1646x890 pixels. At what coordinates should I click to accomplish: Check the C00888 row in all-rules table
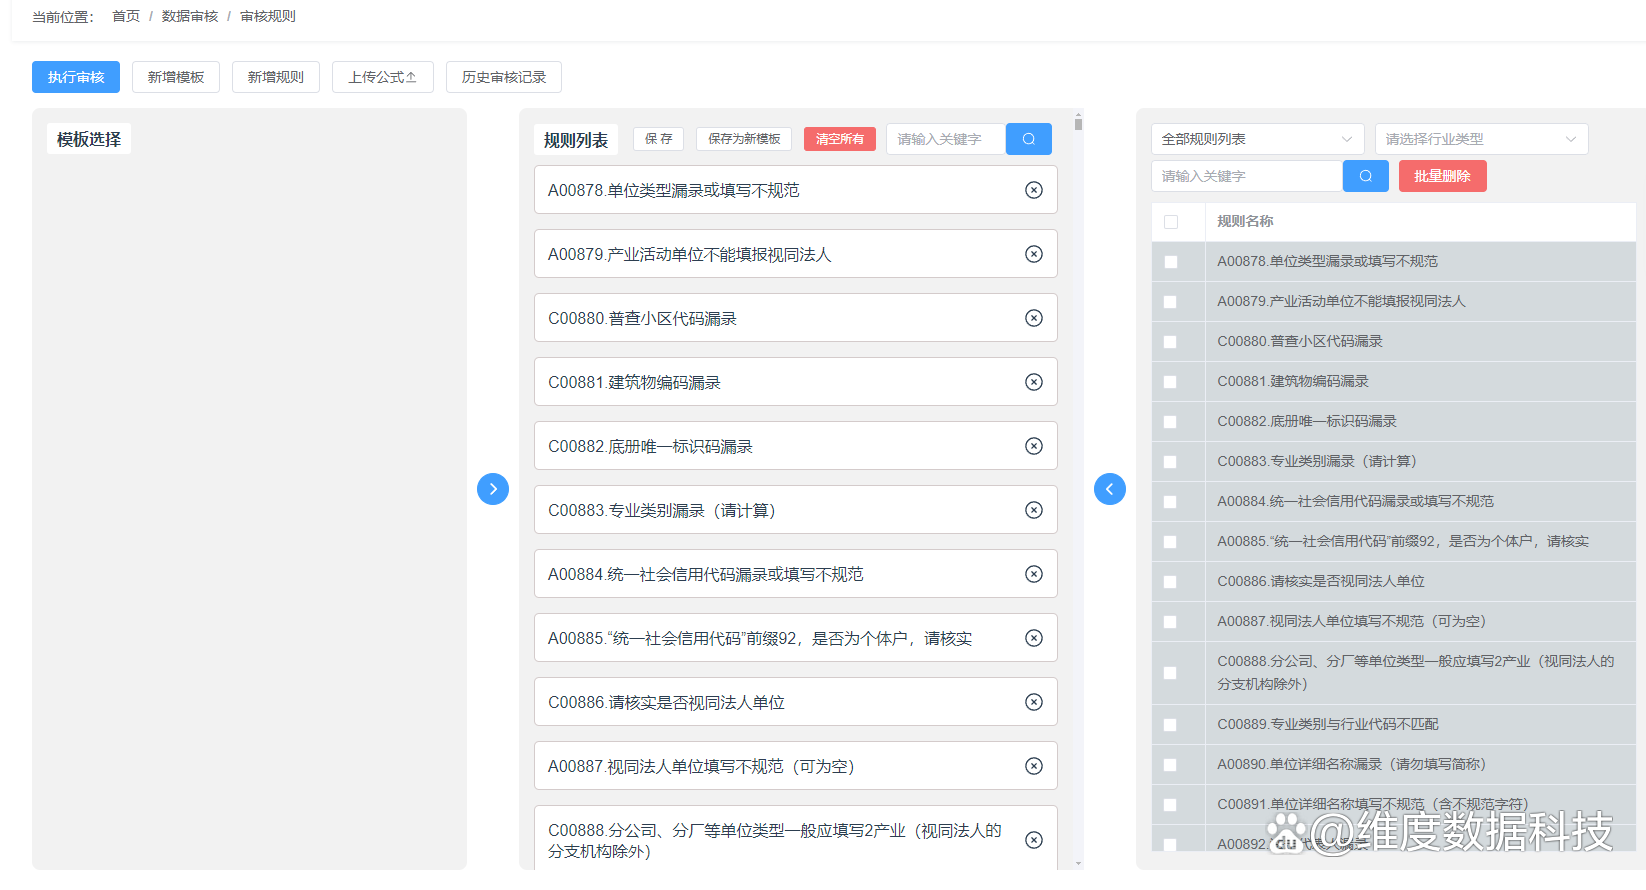[1171, 673]
